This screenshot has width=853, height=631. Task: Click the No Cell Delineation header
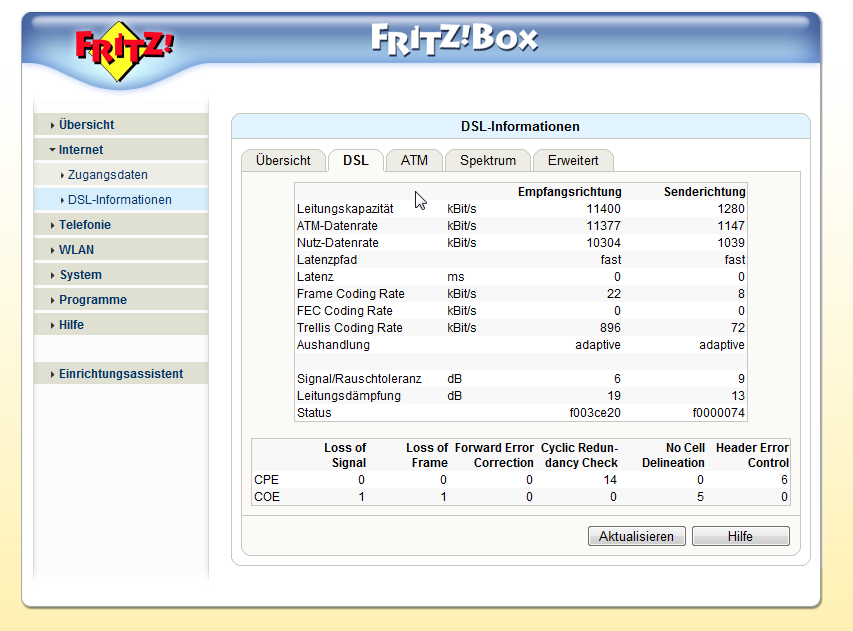673,455
